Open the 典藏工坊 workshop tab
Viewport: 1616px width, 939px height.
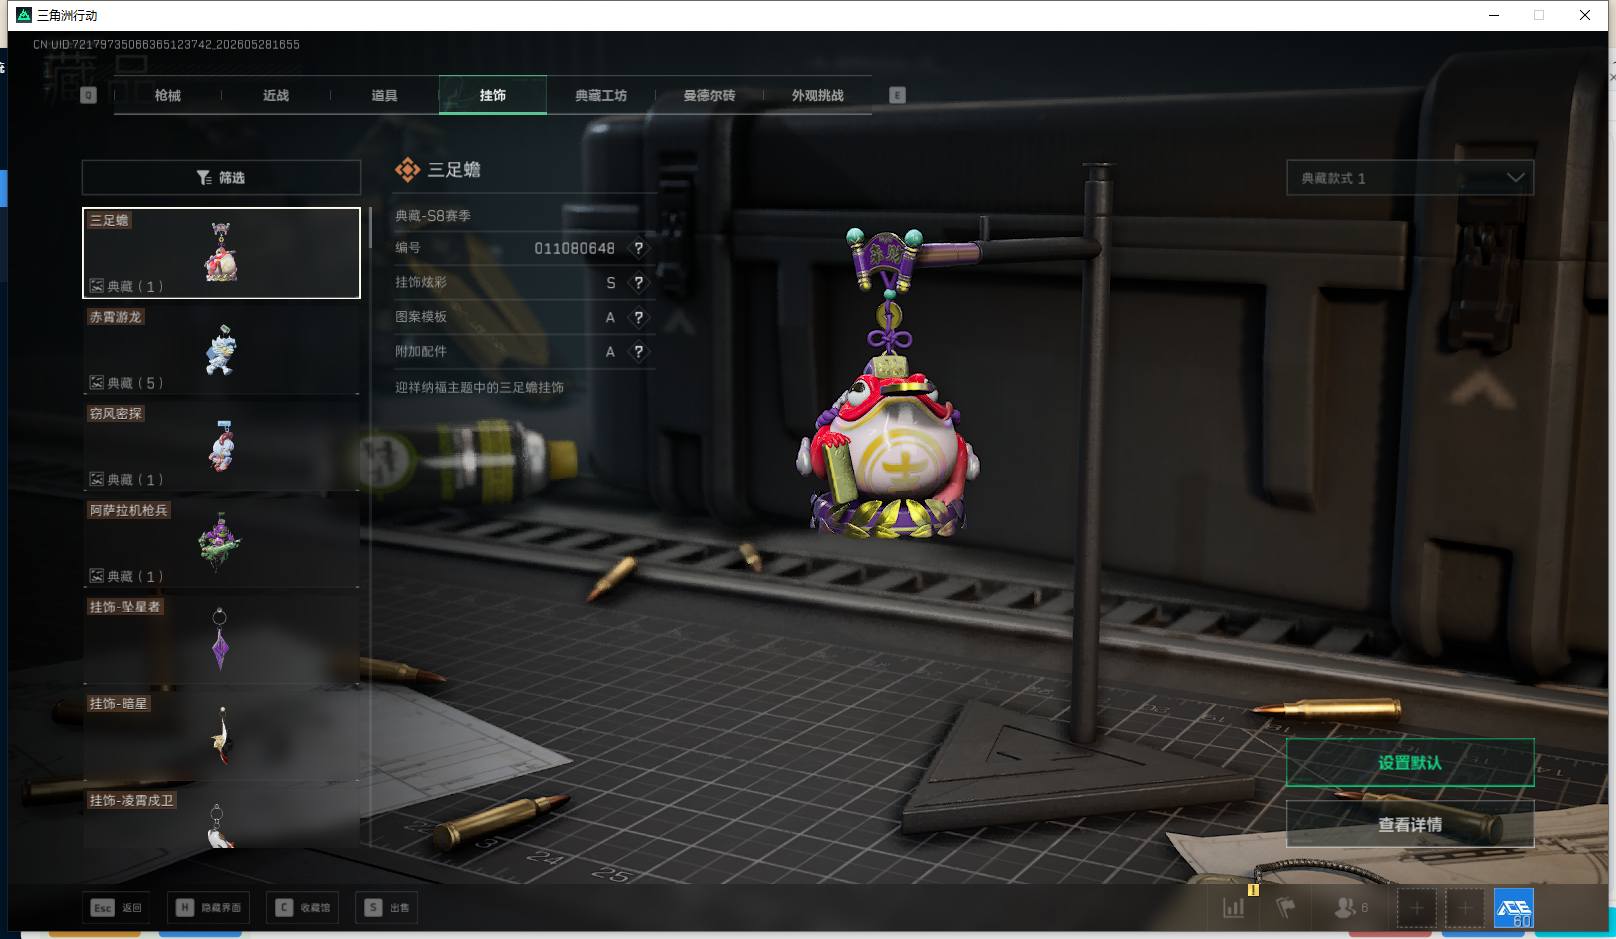coord(601,95)
